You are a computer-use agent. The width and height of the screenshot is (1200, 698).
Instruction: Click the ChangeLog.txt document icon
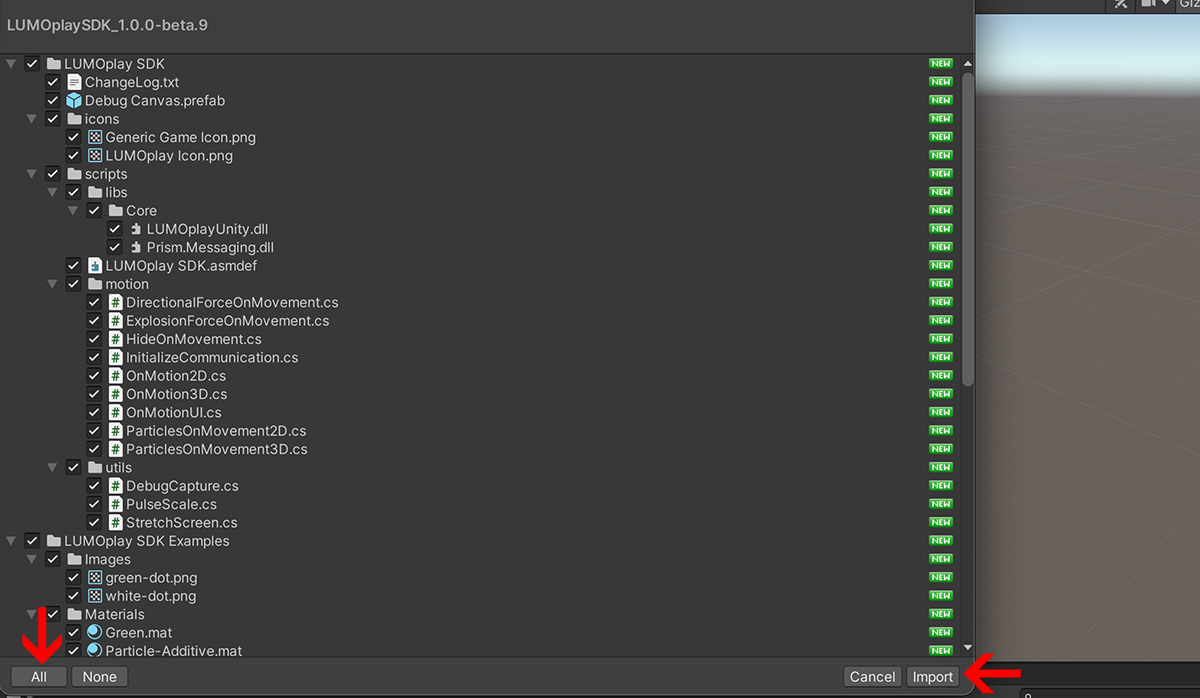[74, 82]
